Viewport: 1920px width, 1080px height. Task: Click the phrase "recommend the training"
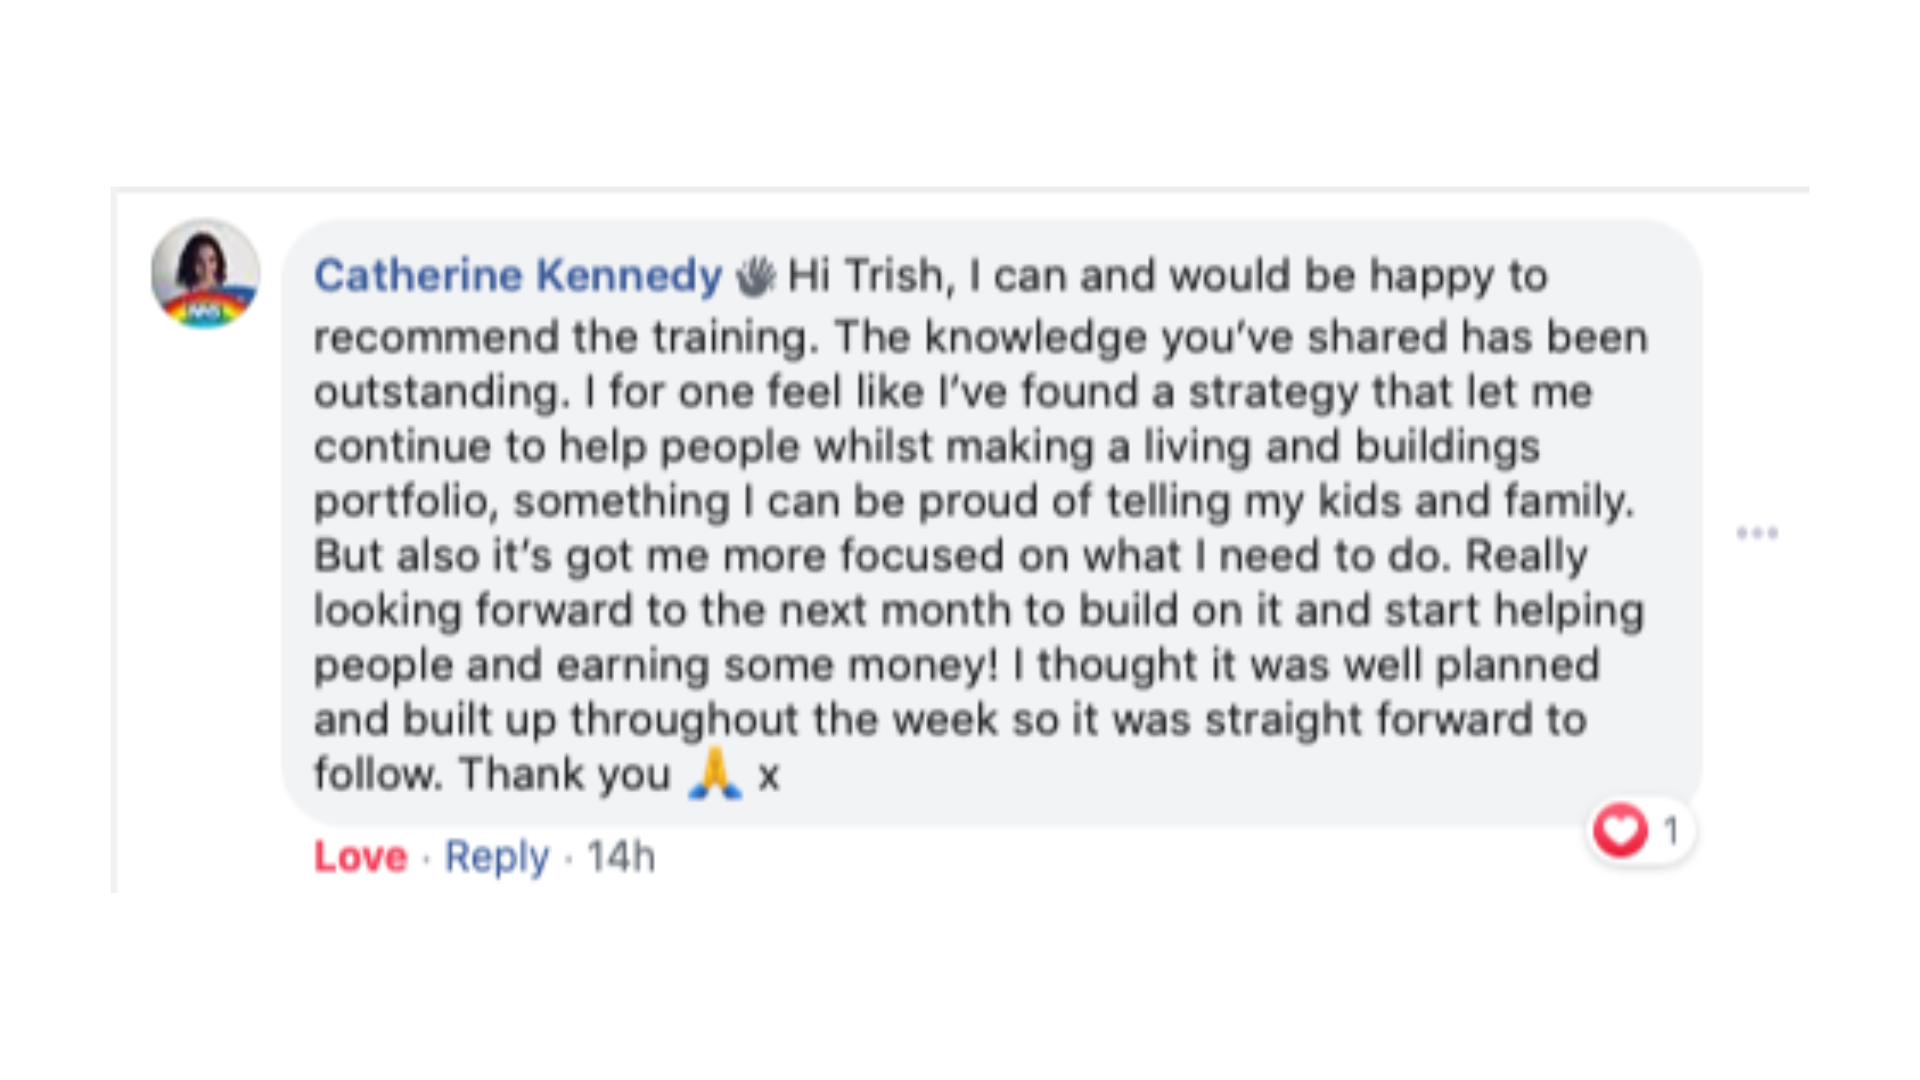(x=560, y=338)
